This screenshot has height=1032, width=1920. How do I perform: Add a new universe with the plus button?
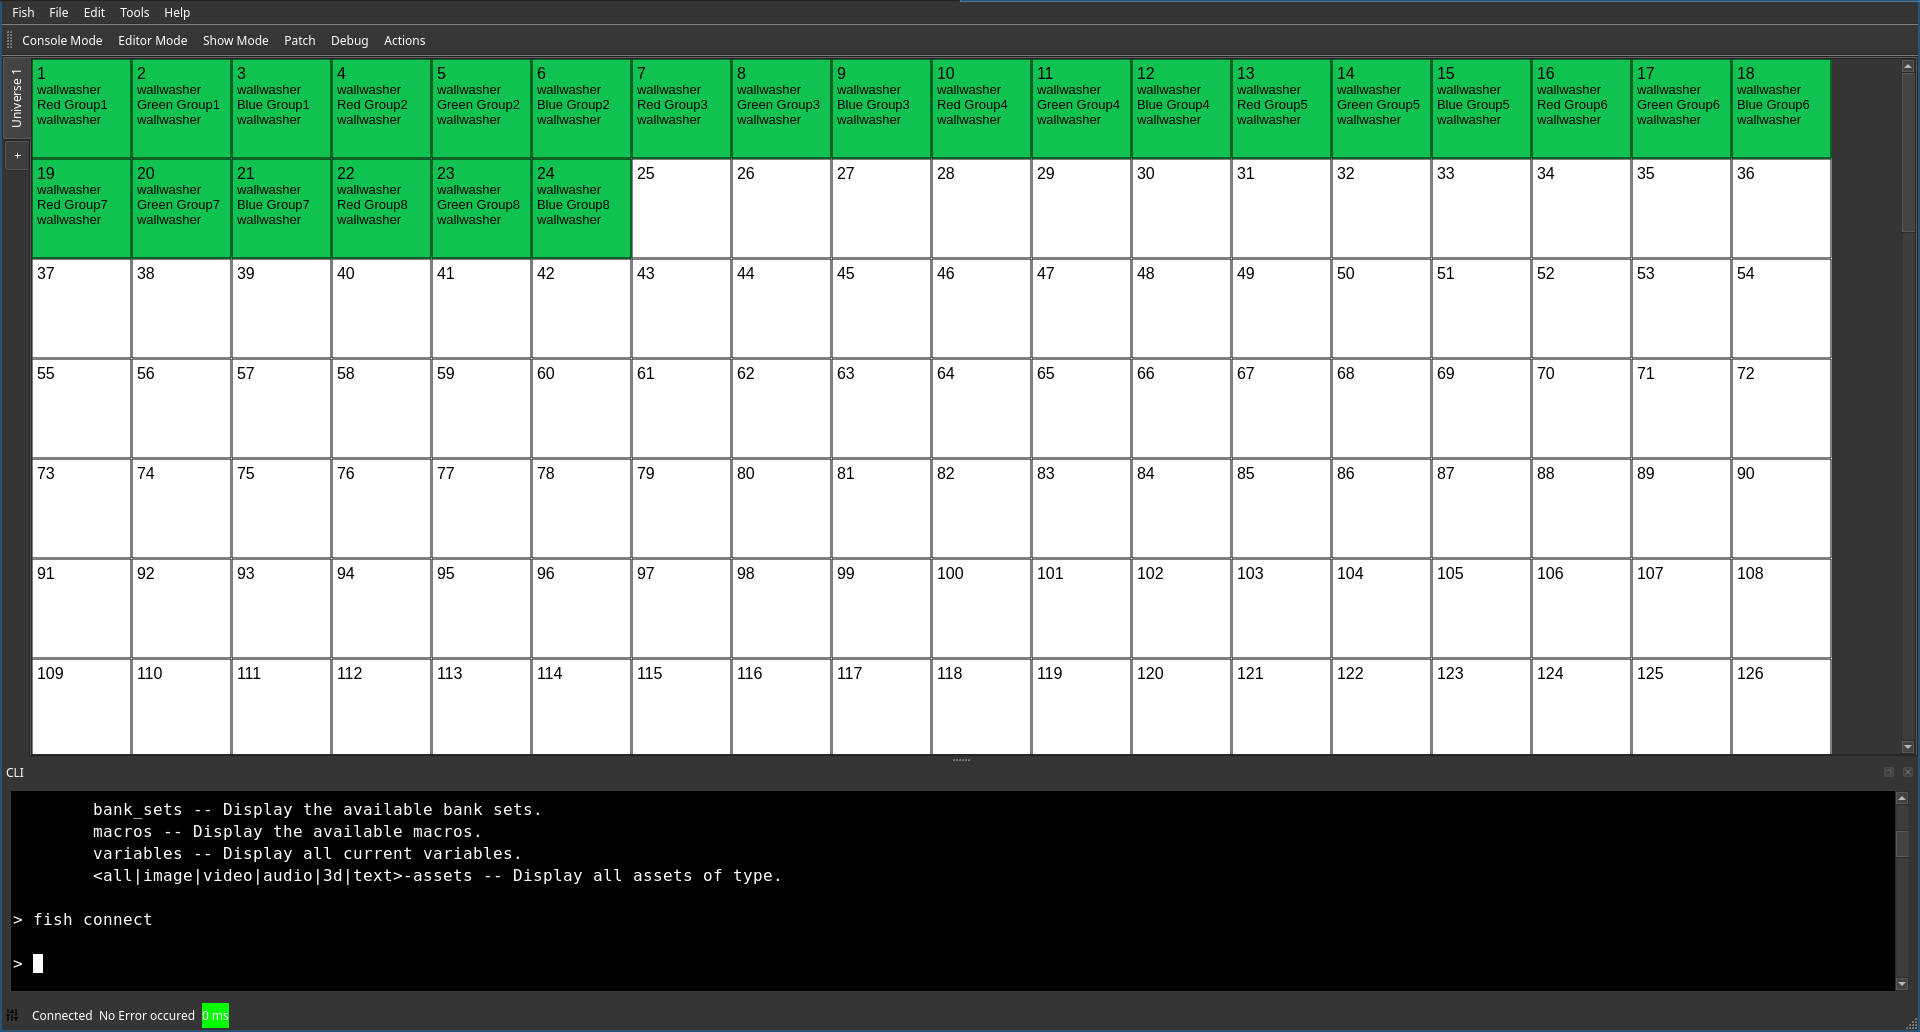coord(17,155)
